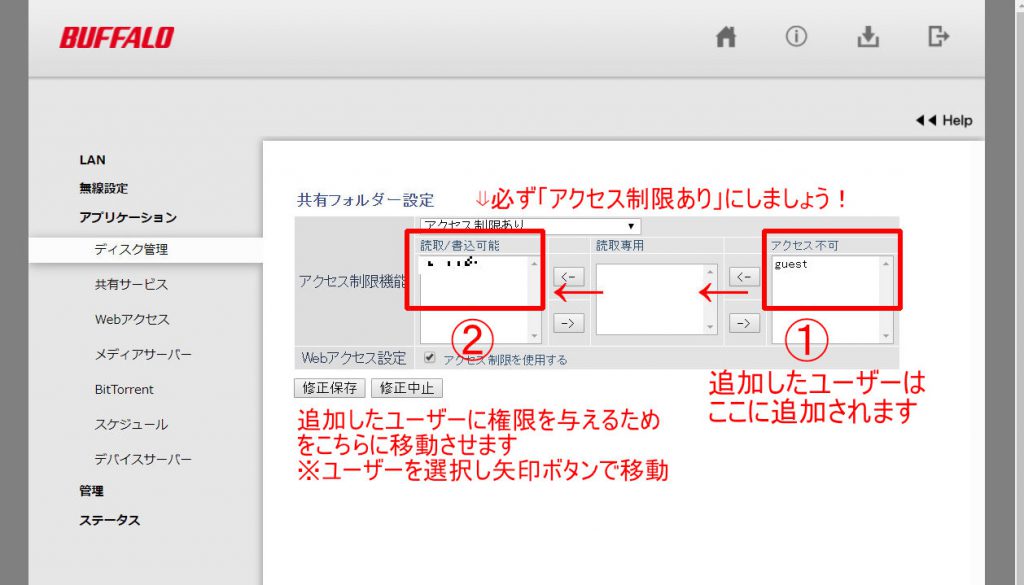
Task: Open the アクセス制限あり dropdown
Action: click(x=530, y=226)
